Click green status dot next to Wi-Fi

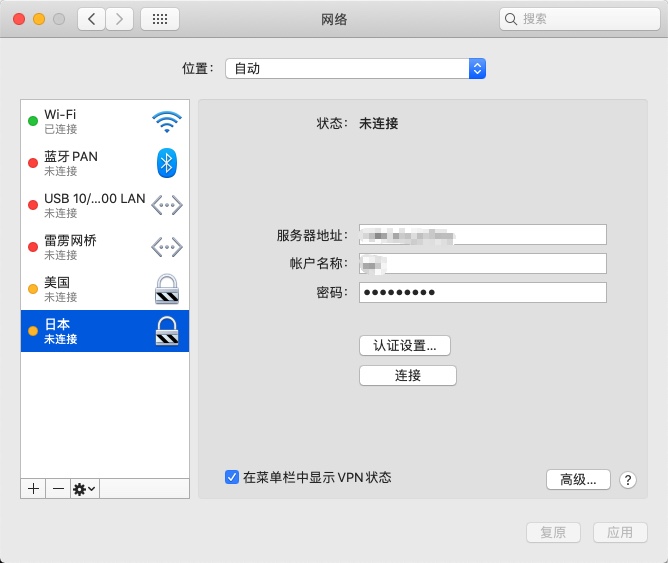point(33,121)
